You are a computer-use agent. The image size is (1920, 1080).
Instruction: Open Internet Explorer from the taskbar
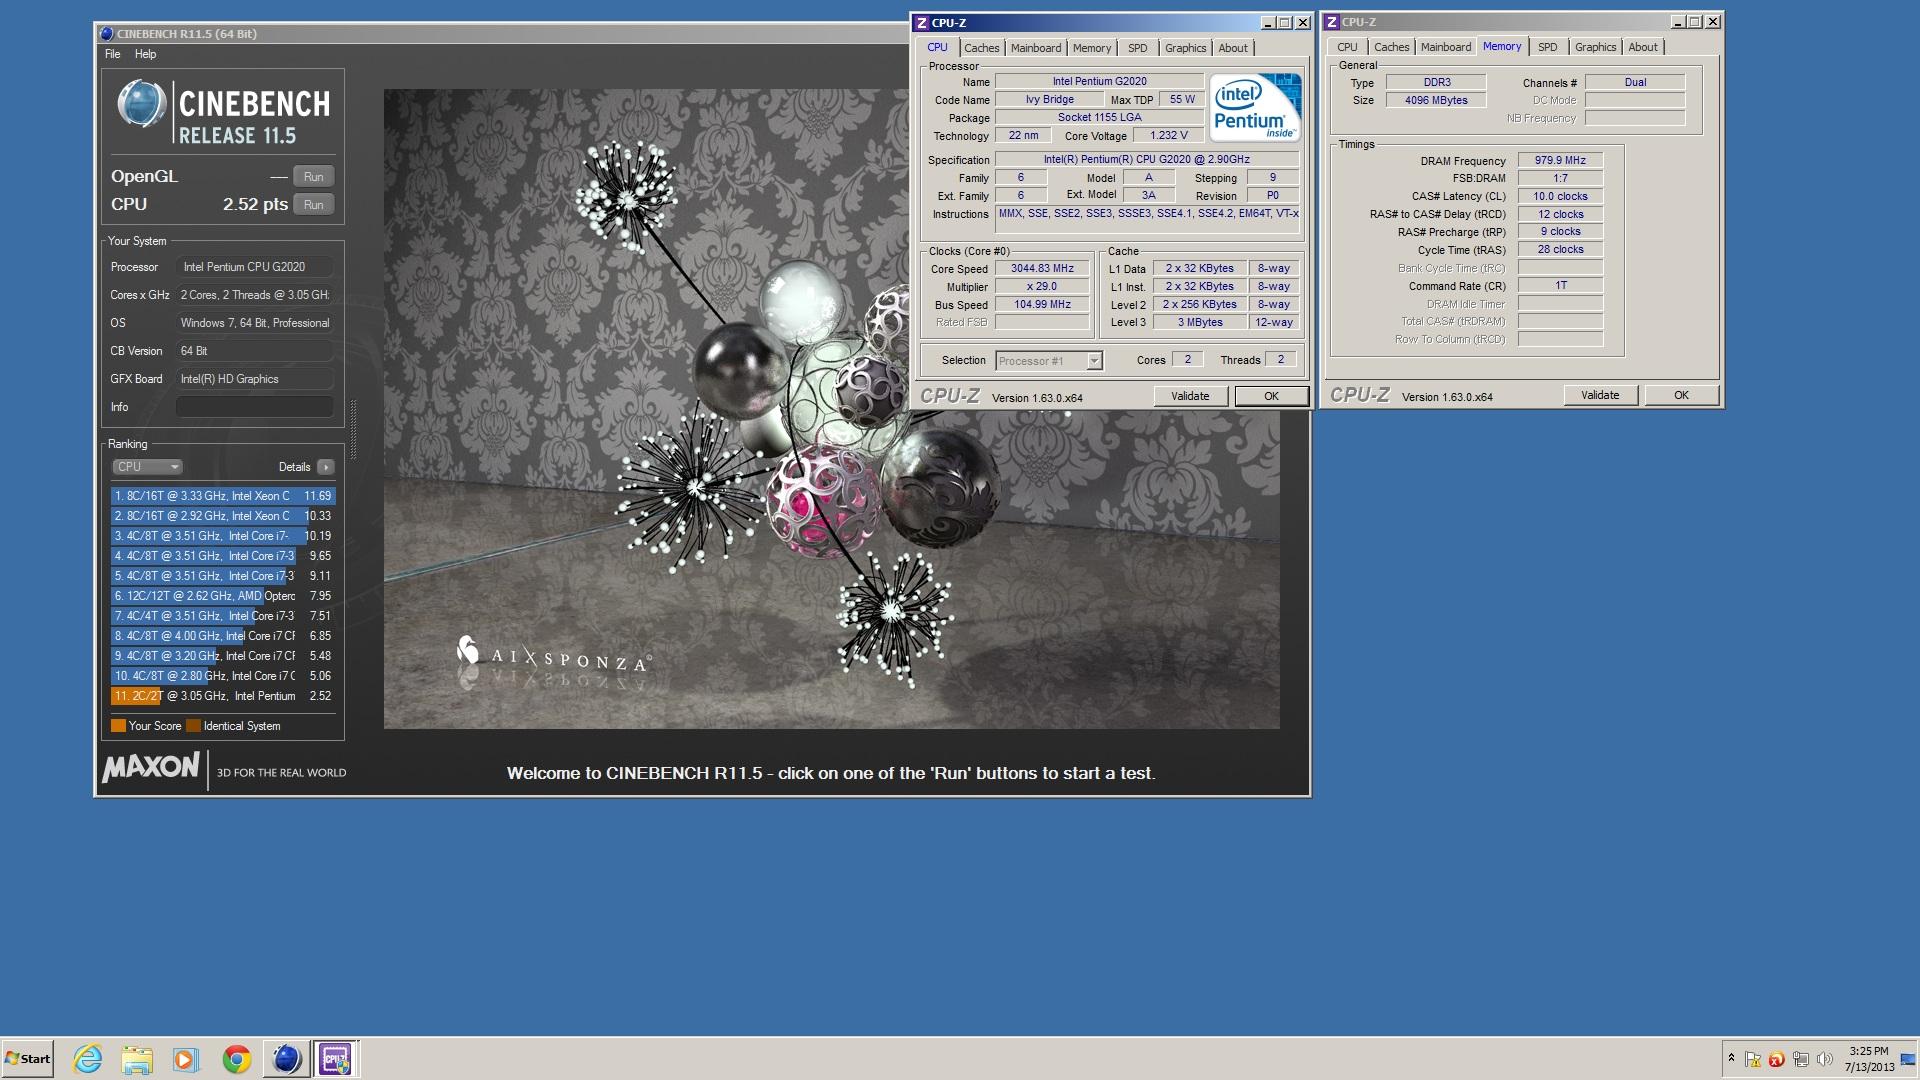[x=88, y=1059]
